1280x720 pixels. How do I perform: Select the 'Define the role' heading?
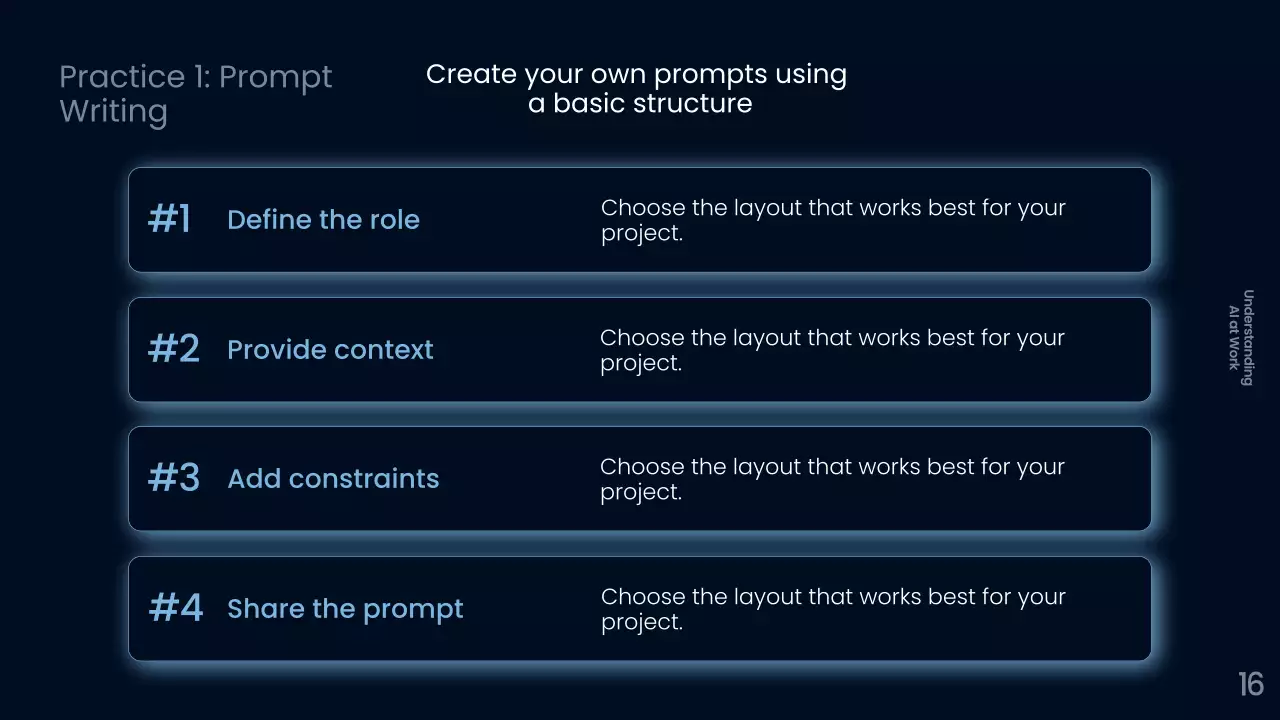(x=323, y=220)
